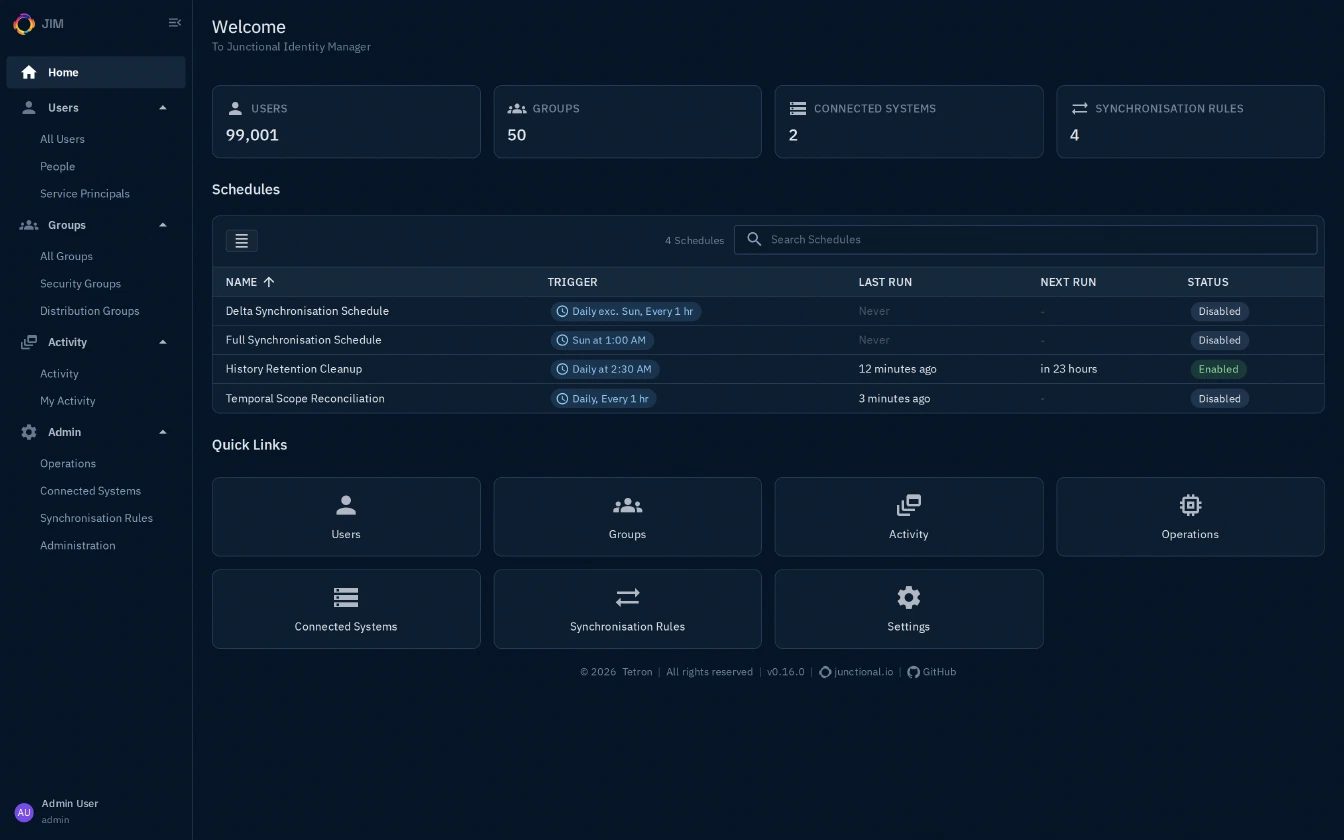Click the server icon on Connected Systems quick link
The width and height of the screenshot is (1344, 840).
pyautogui.click(x=346, y=597)
